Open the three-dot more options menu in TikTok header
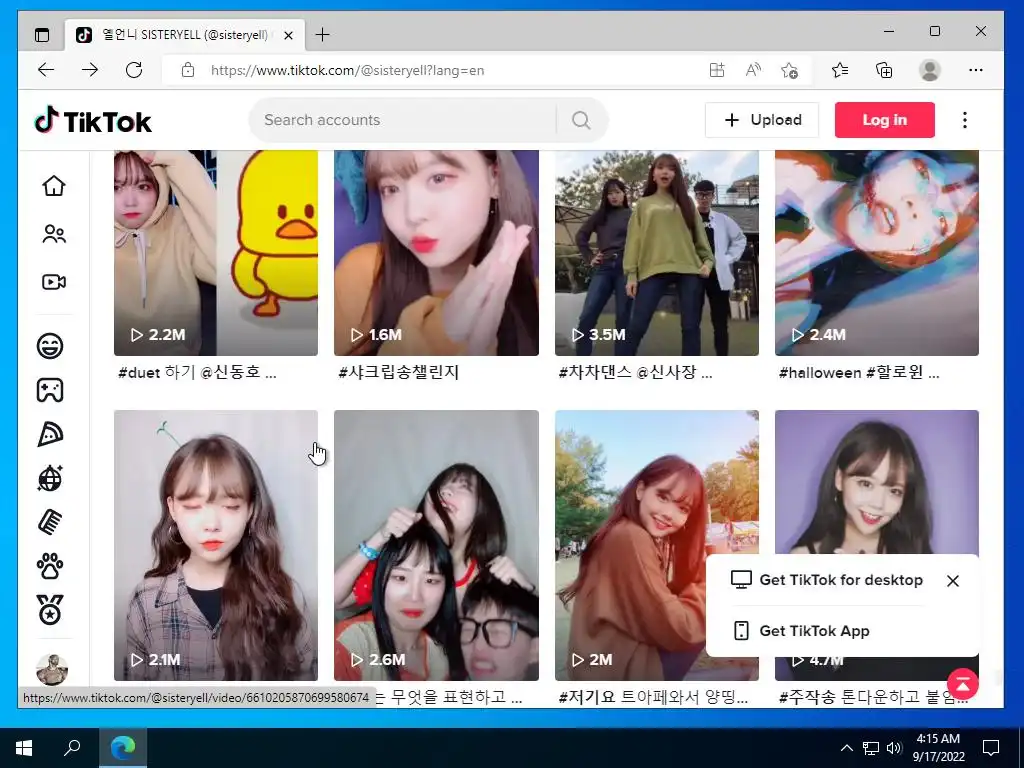Image resolution: width=1024 pixels, height=768 pixels. point(965,120)
